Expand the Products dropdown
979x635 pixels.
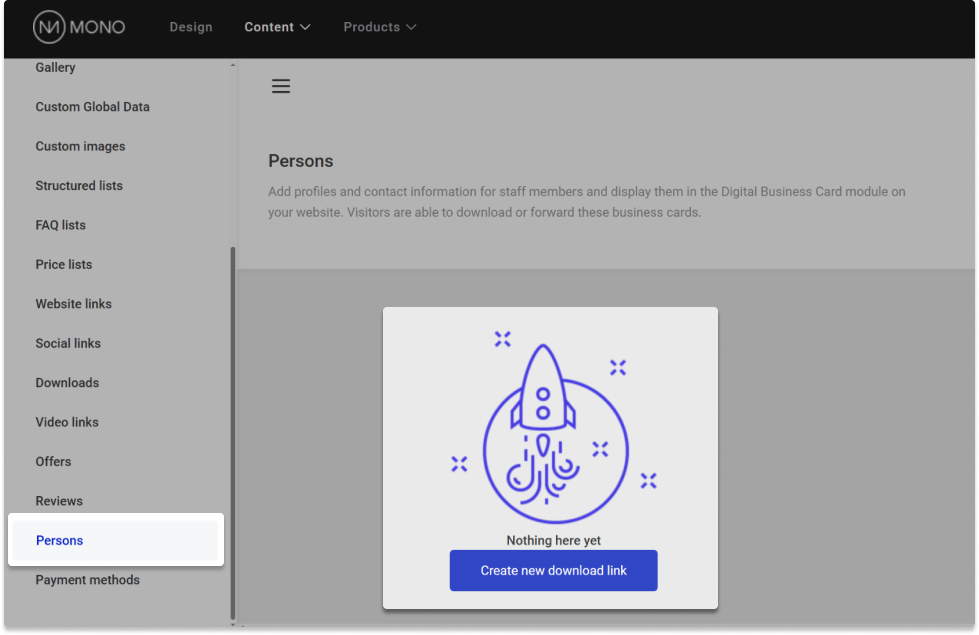pyautogui.click(x=379, y=27)
